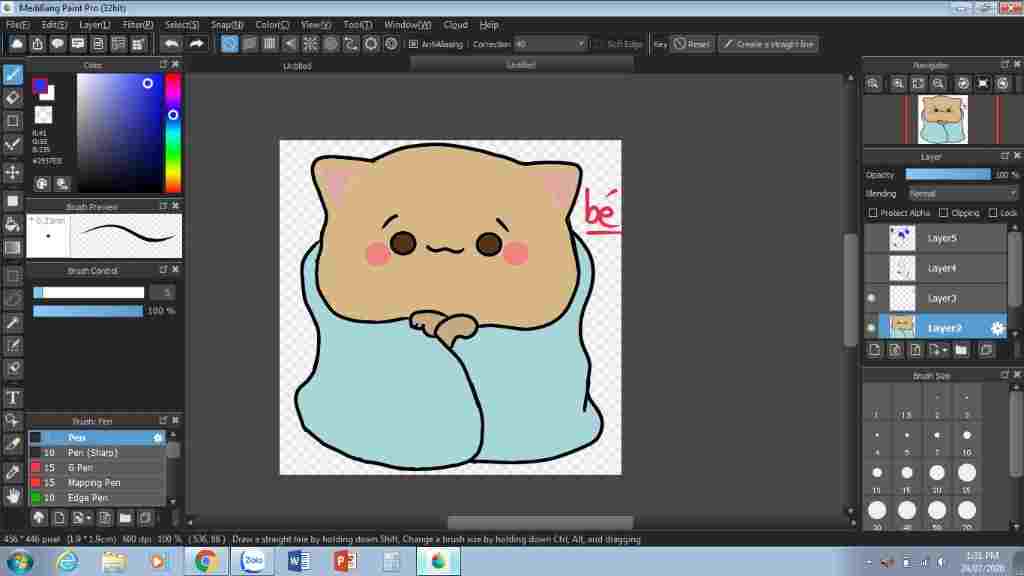The width and height of the screenshot is (1024, 576).
Task: Pick the Hand pan tool
Action: tap(13, 495)
